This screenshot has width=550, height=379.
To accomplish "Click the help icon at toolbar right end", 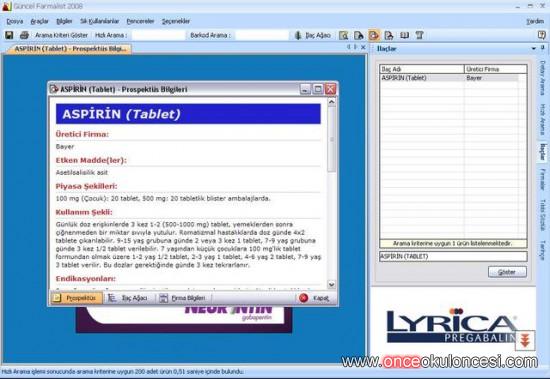I will [x=542, y=35].
